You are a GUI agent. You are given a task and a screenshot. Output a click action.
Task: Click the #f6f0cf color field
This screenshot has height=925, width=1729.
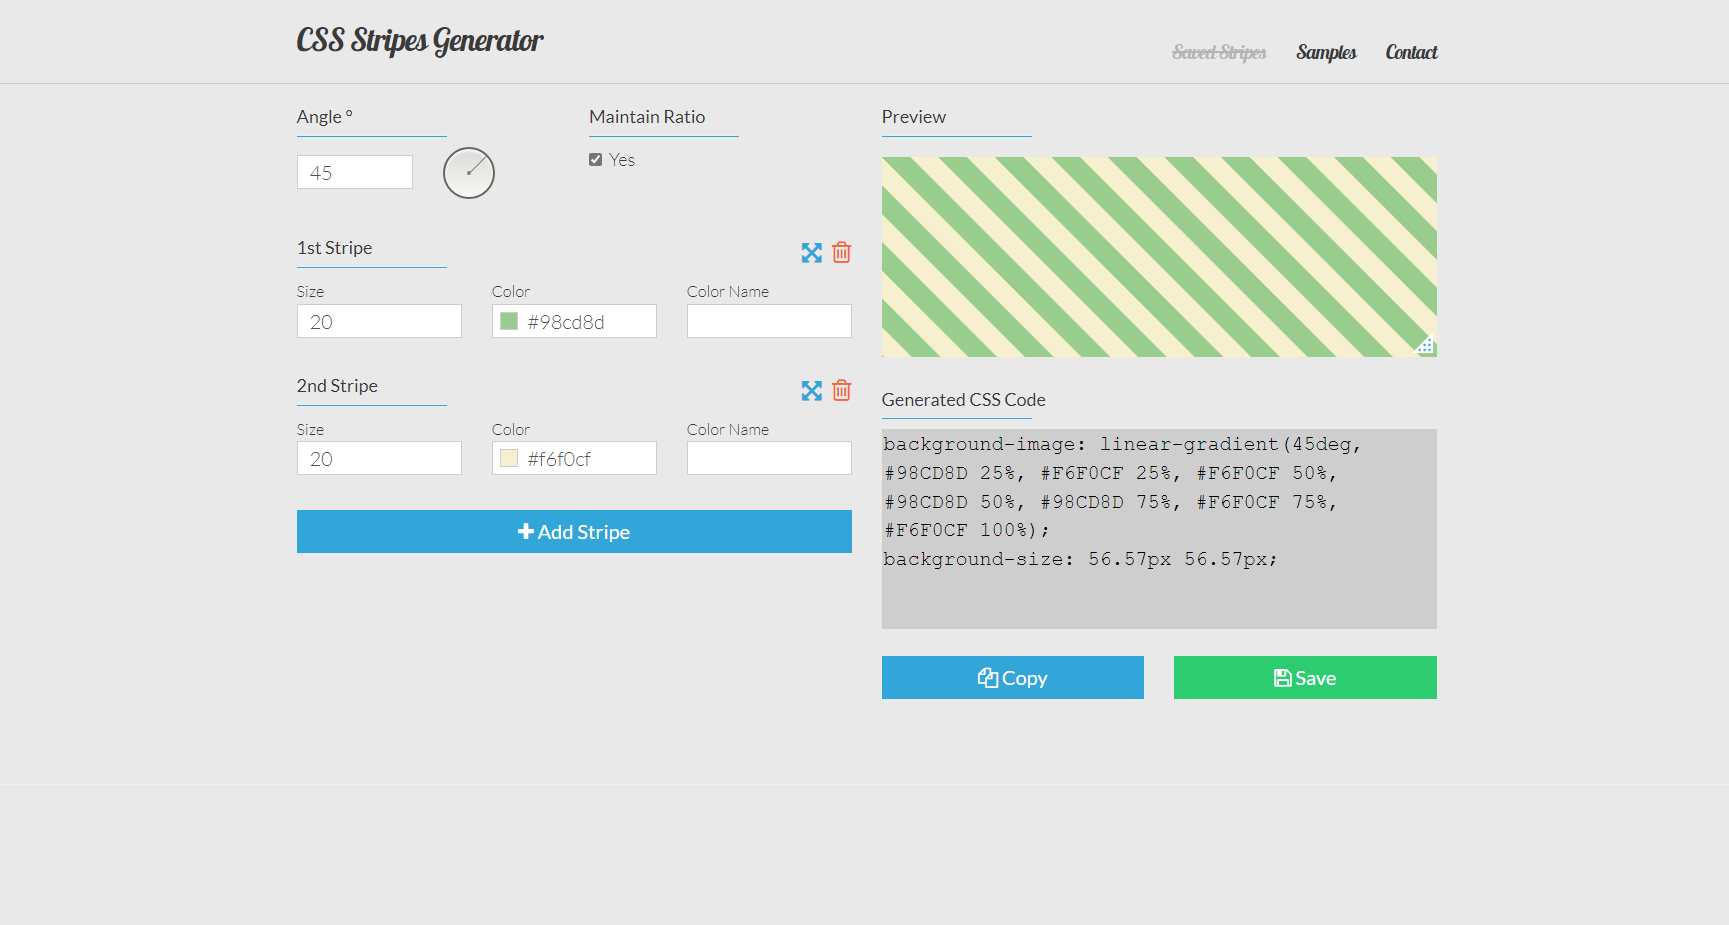tap(574, 457)
